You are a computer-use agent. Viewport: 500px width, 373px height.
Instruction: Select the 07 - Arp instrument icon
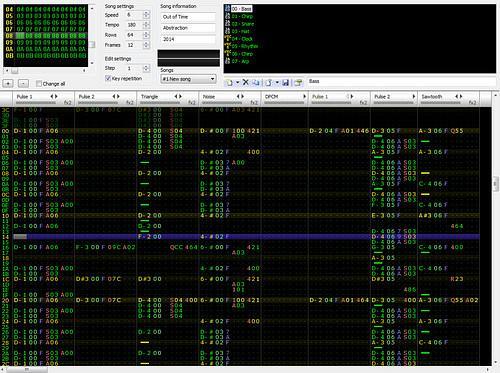tap(227, 61)
